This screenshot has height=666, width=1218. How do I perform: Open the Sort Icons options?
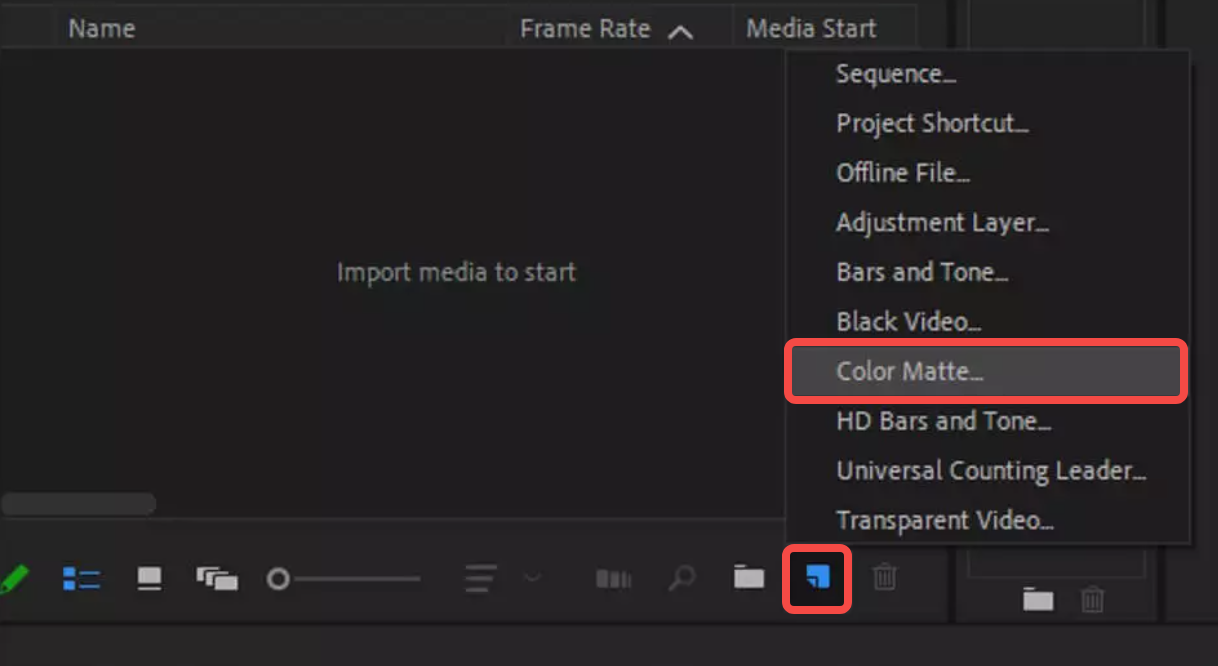[478, 578]
